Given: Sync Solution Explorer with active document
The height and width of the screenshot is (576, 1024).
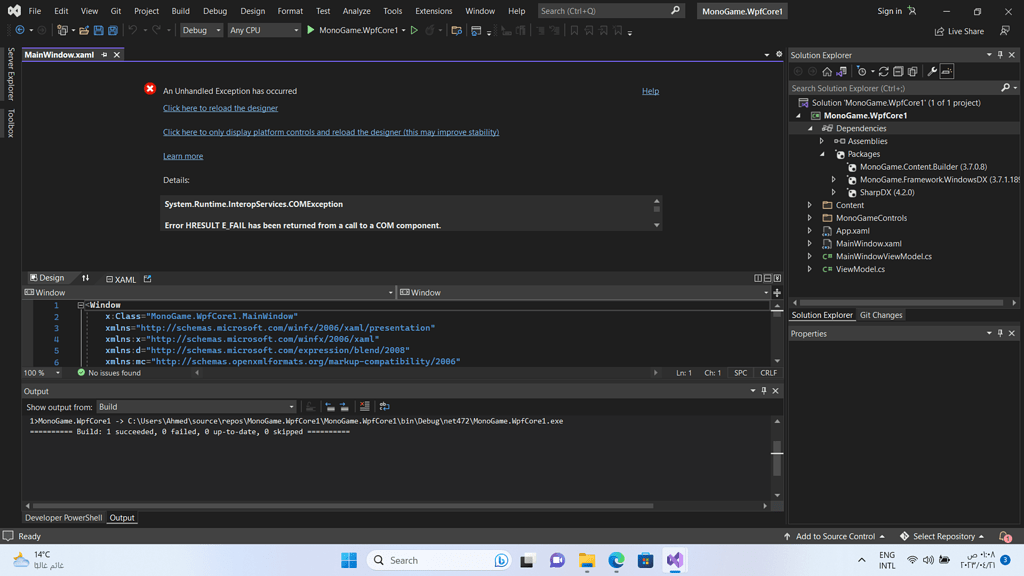Looking at the screenshot, I should [840, 71].
